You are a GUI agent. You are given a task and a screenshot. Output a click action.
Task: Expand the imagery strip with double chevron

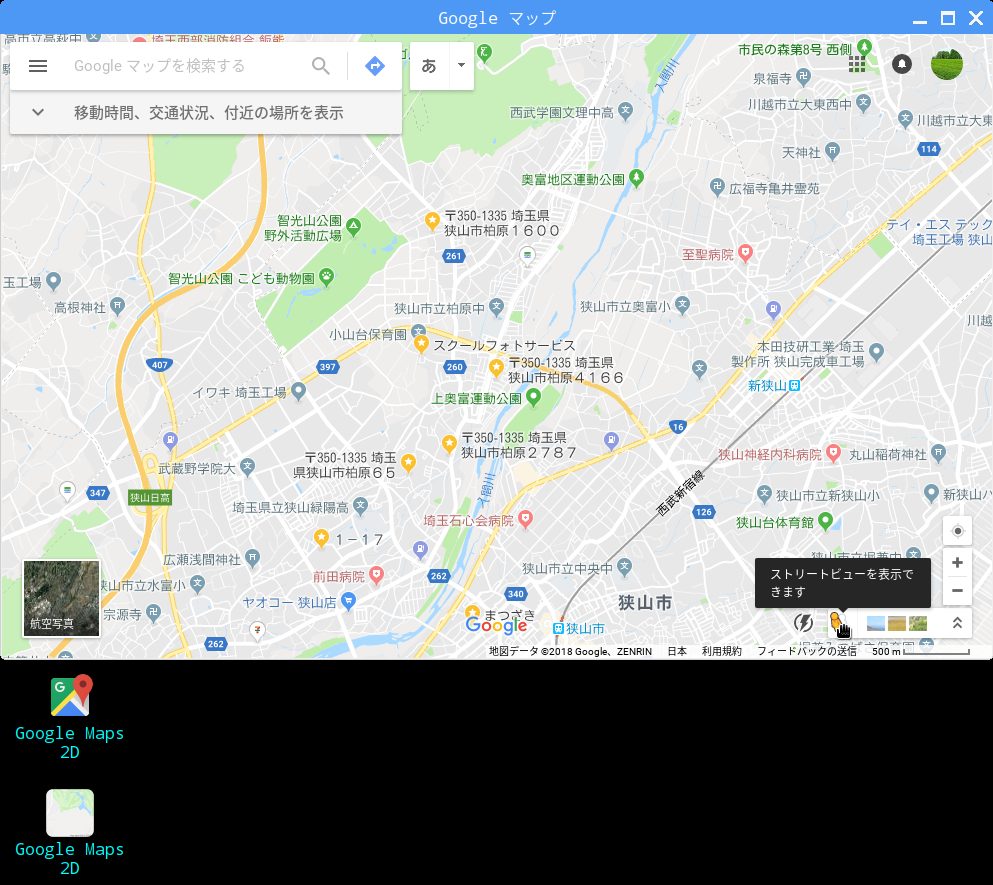[x=957, y=623]
